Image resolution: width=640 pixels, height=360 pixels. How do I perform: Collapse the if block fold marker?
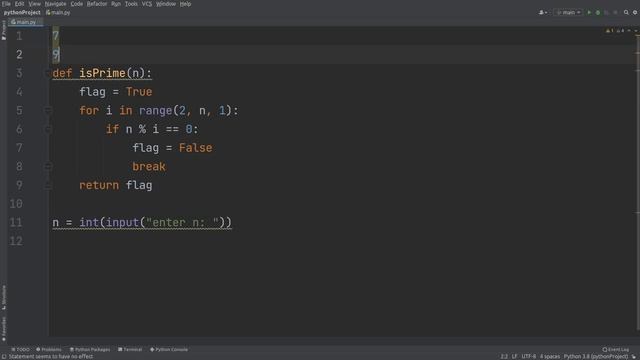pyautogui.click(x=48, y=129)
